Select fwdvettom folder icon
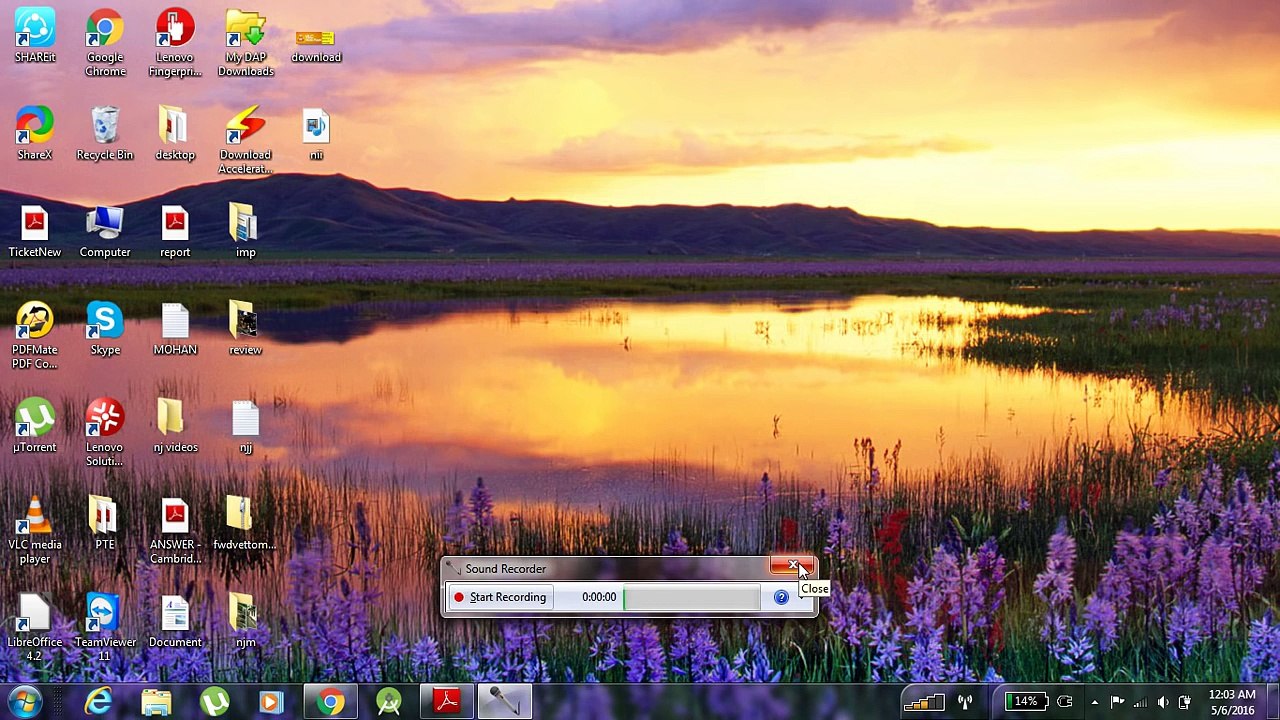Viewport: 1280px width, 720px height. (x=245, y=523)
